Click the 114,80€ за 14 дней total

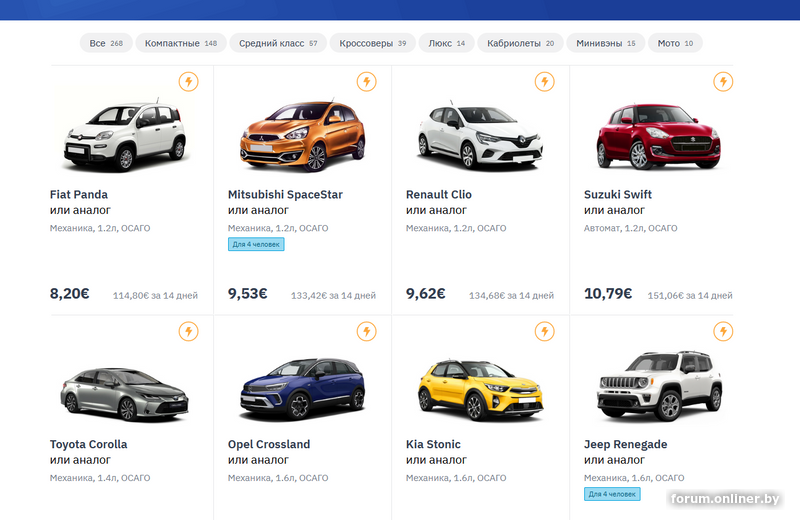[155, 295]
